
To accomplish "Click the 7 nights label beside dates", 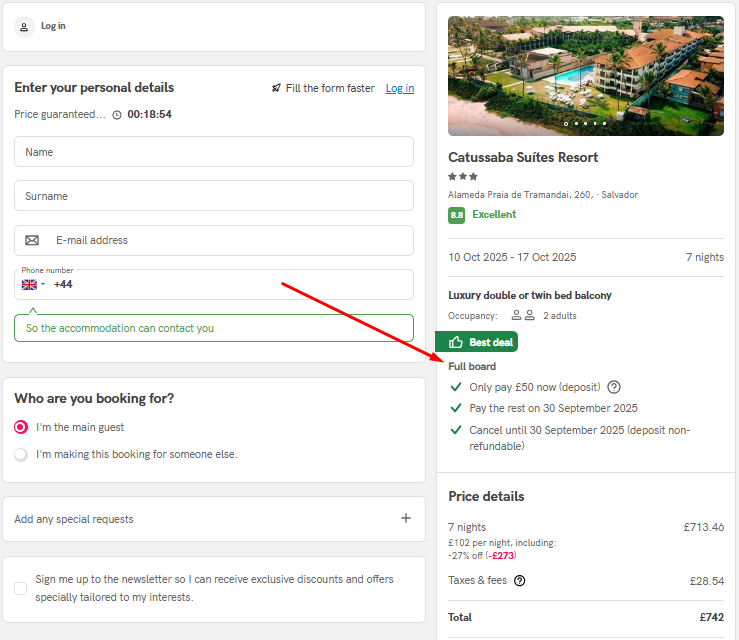I will click(x=705, y=257).
